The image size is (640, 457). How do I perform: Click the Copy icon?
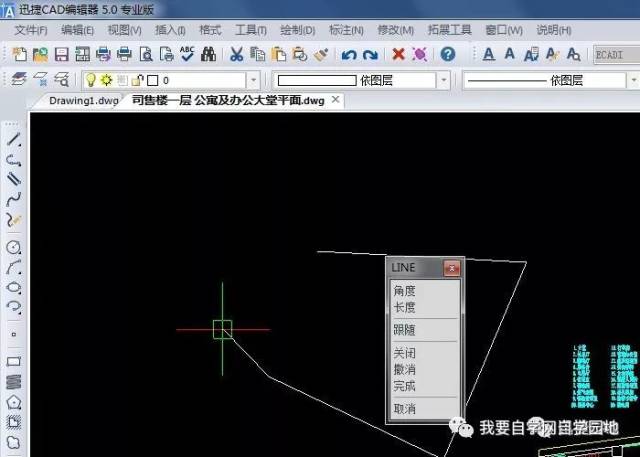point(257,54)
